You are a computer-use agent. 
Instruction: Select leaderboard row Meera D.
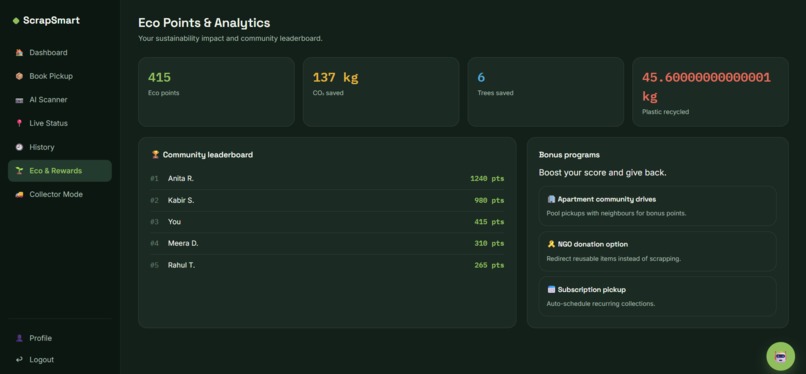(x=327, y=244)
